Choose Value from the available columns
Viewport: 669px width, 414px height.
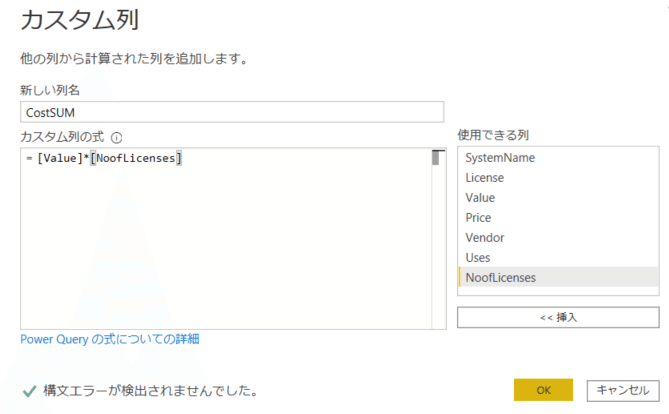(x=480, y=198)
